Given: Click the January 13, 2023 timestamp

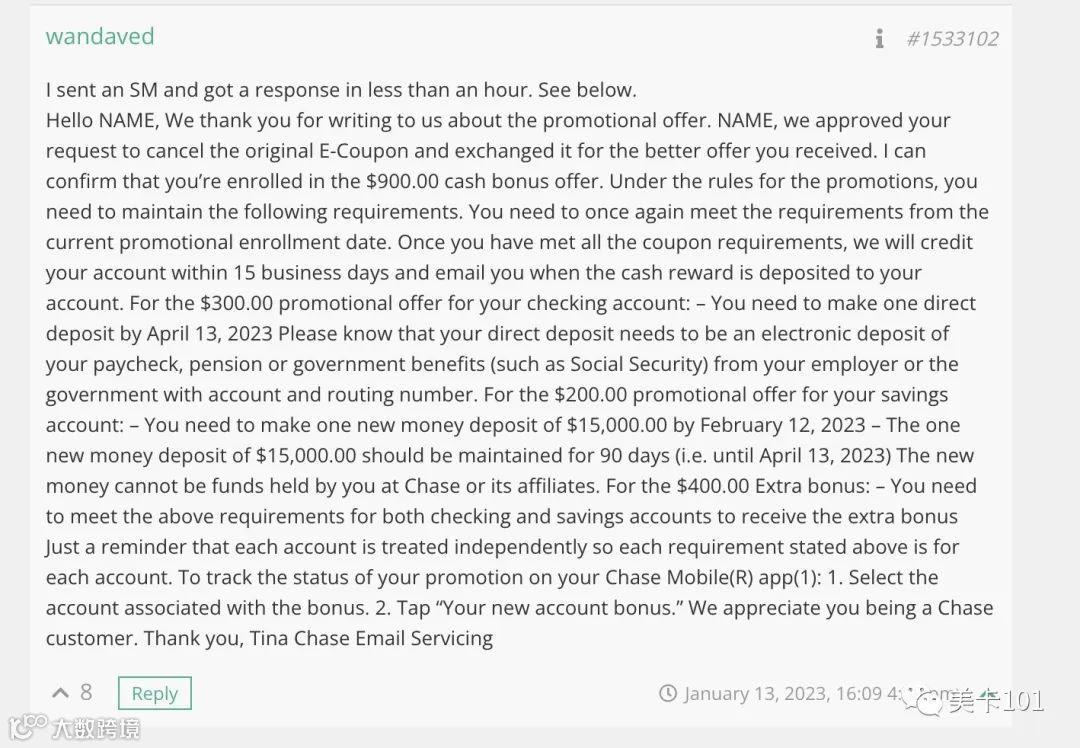Looking at the screenshot, I should tap(780, 693).
